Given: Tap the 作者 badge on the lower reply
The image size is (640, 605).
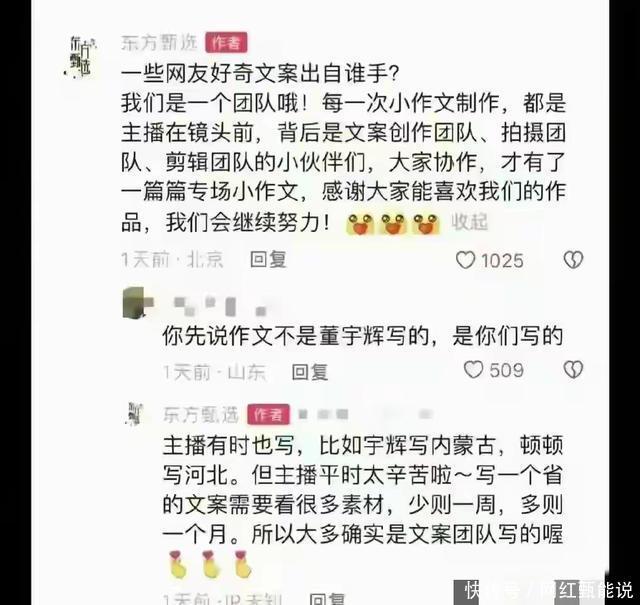Looking at the screenshot, I should [268, 415].
